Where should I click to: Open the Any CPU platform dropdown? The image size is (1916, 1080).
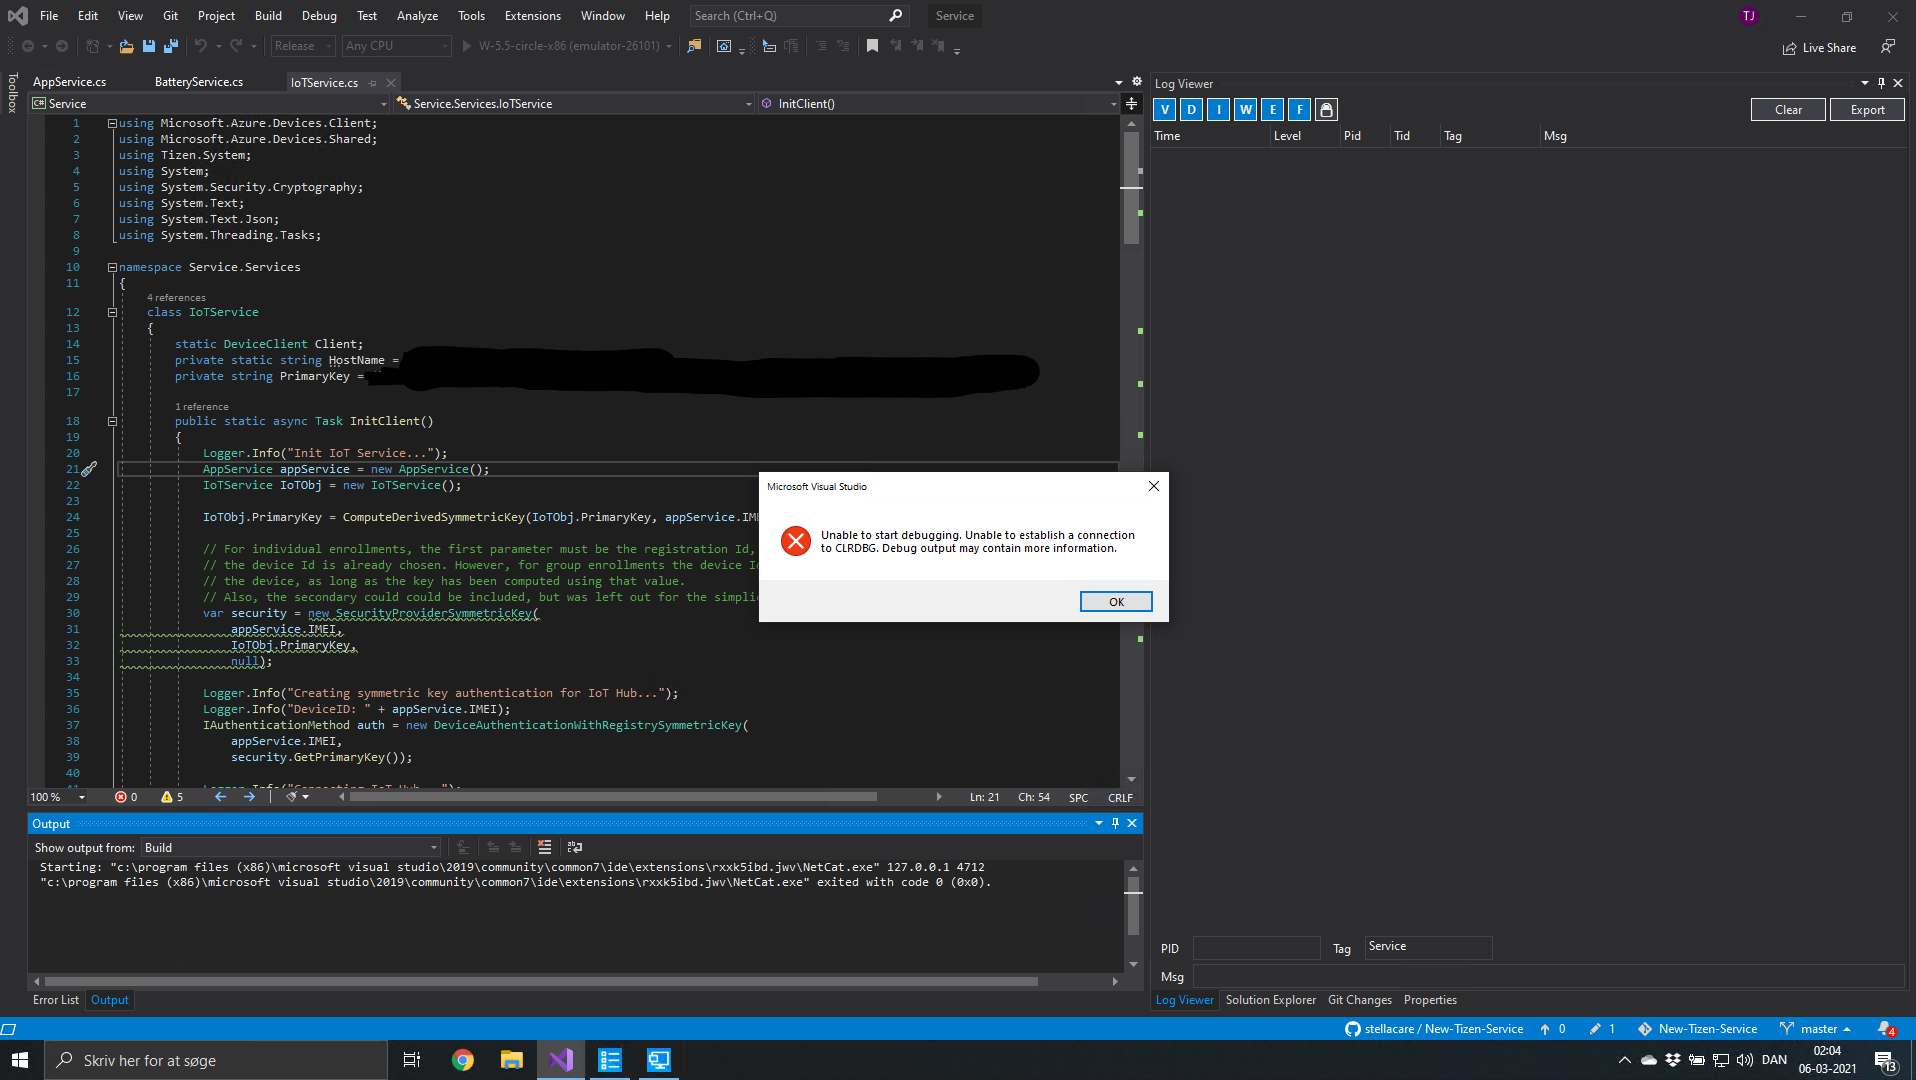pyautogui.click(x=396, y=46)
